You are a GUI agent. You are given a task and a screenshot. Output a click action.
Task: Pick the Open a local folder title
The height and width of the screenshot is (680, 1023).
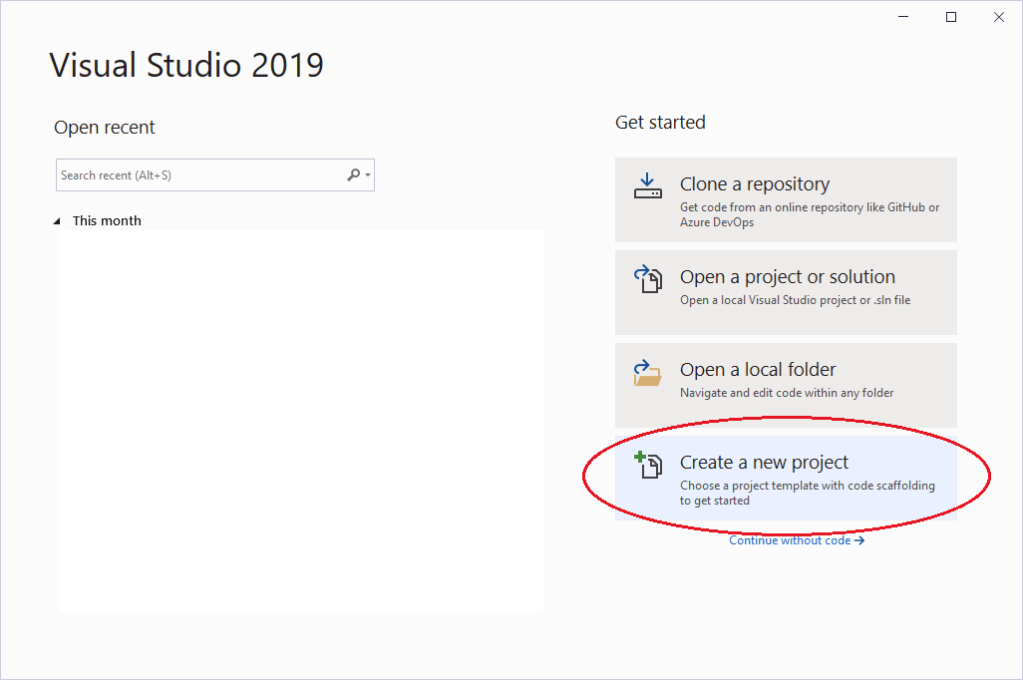tap(757, 370)
